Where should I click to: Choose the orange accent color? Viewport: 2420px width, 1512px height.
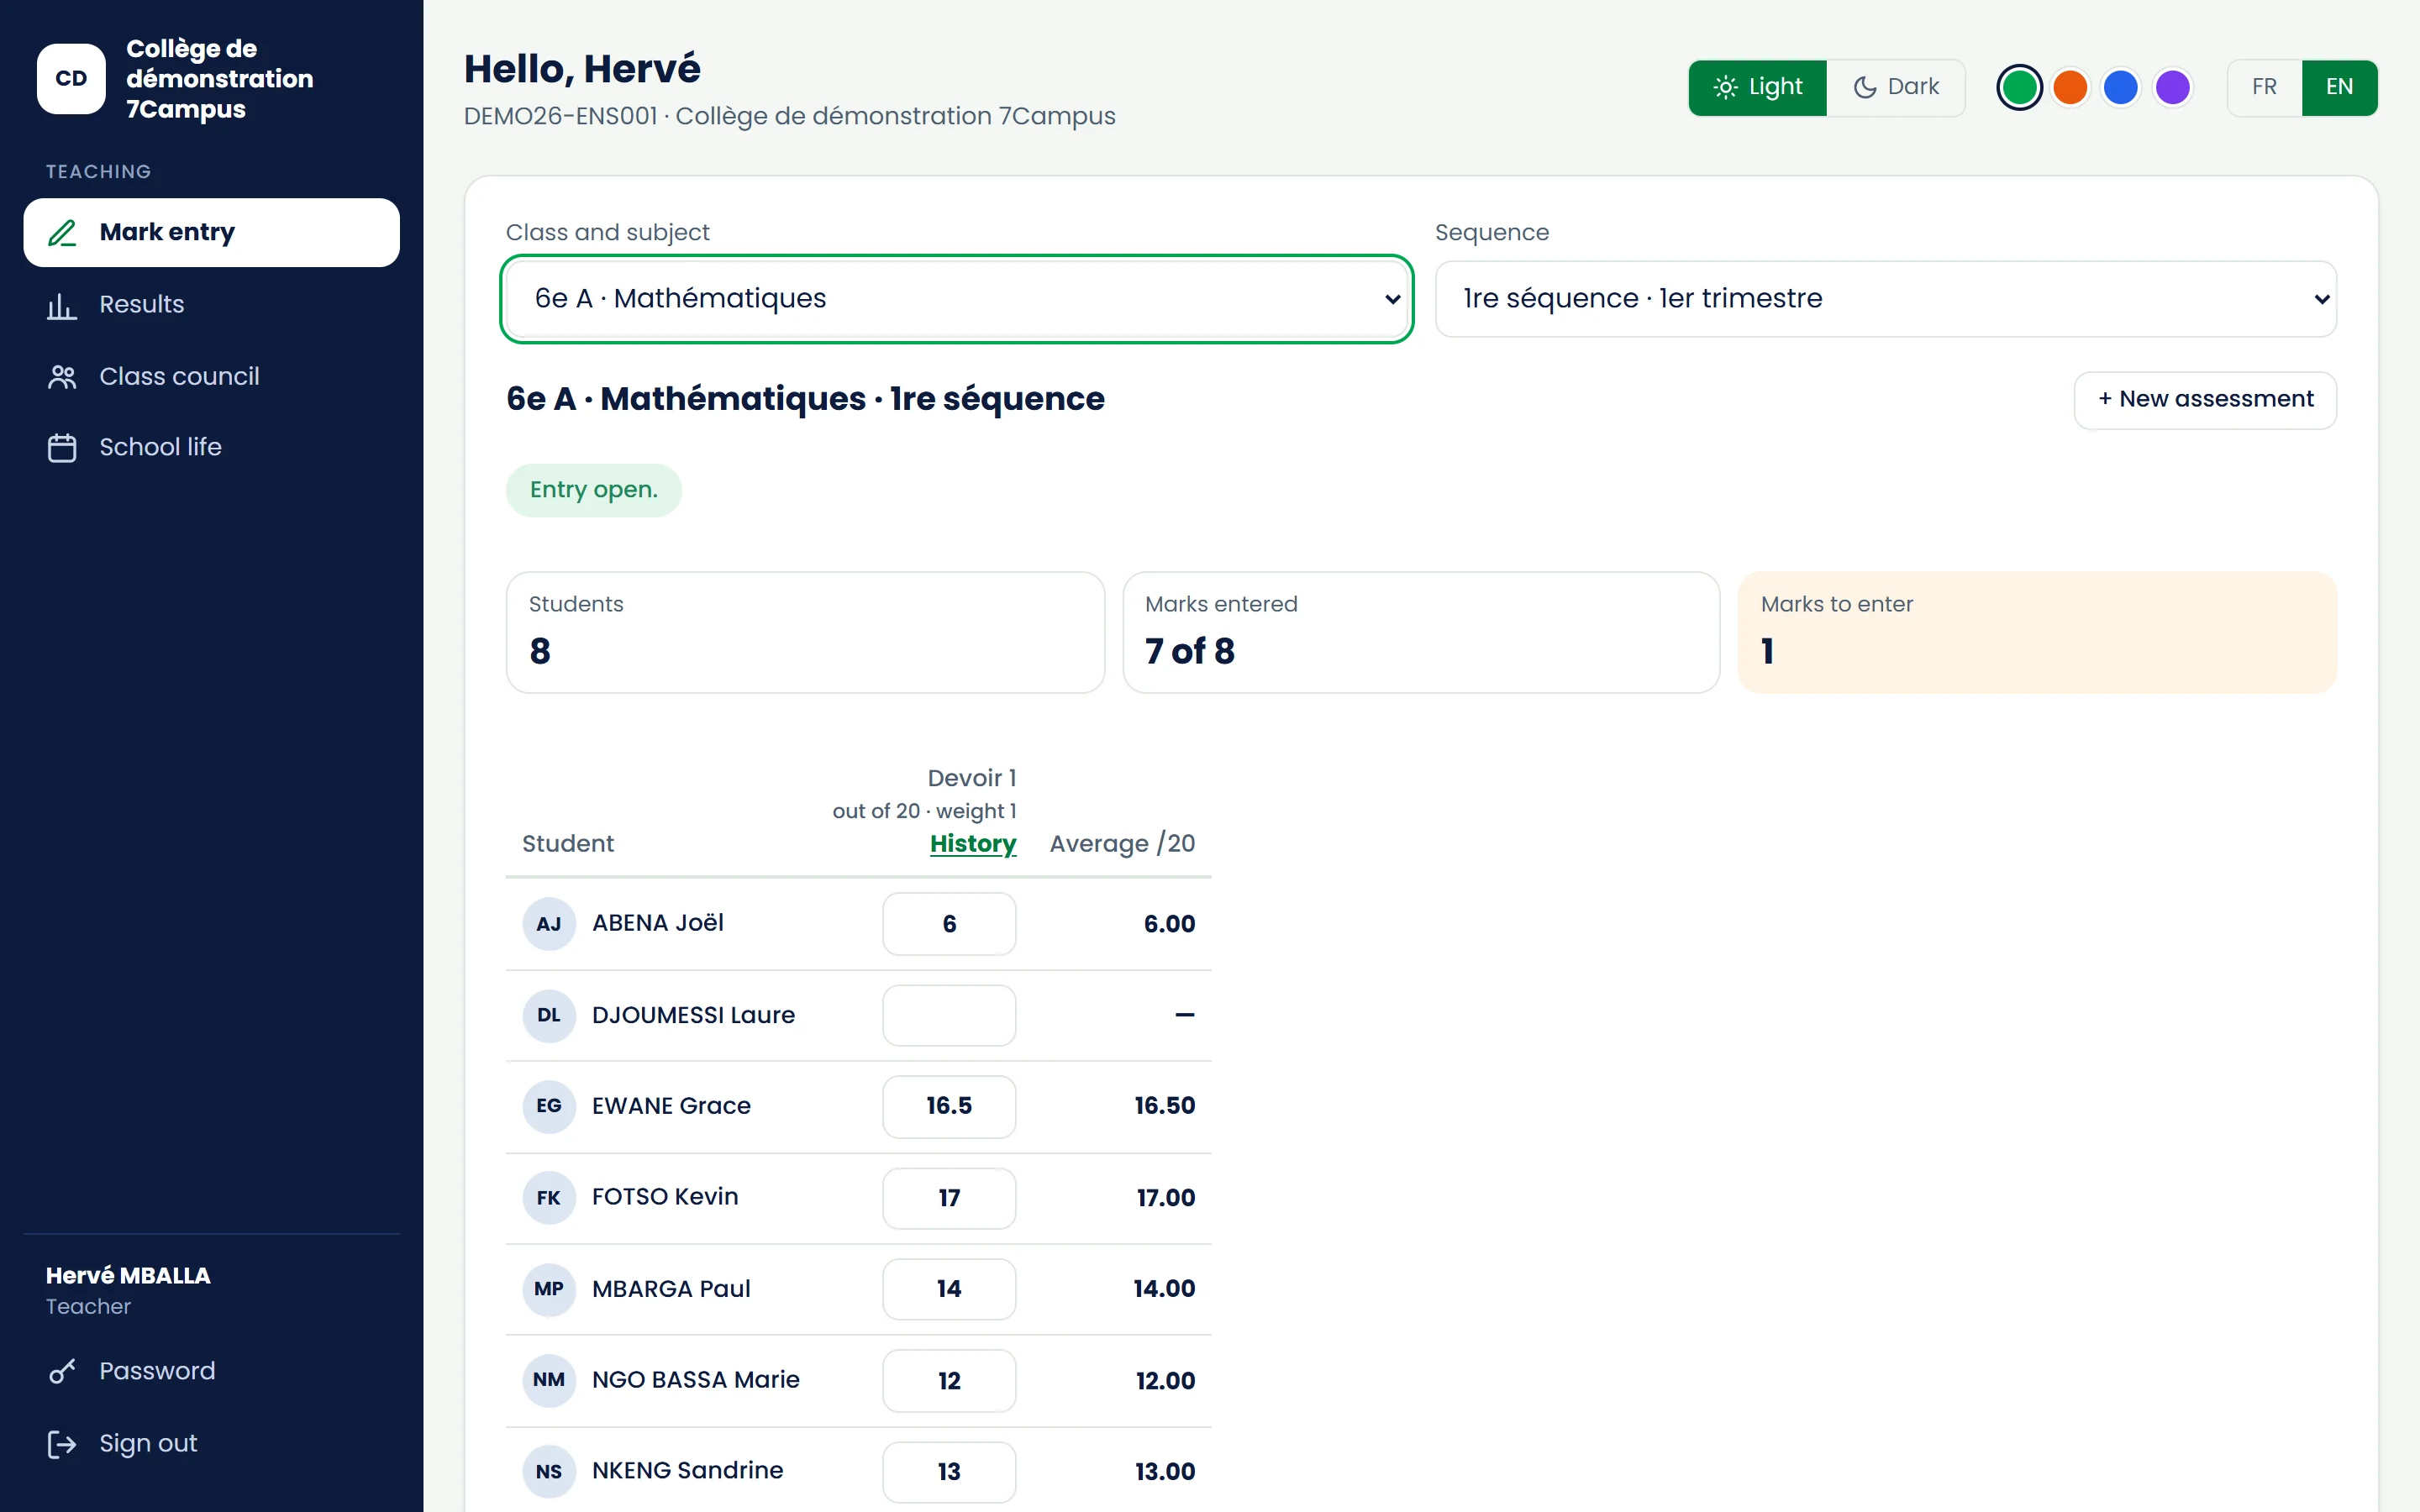click(x=2070, y=87)
